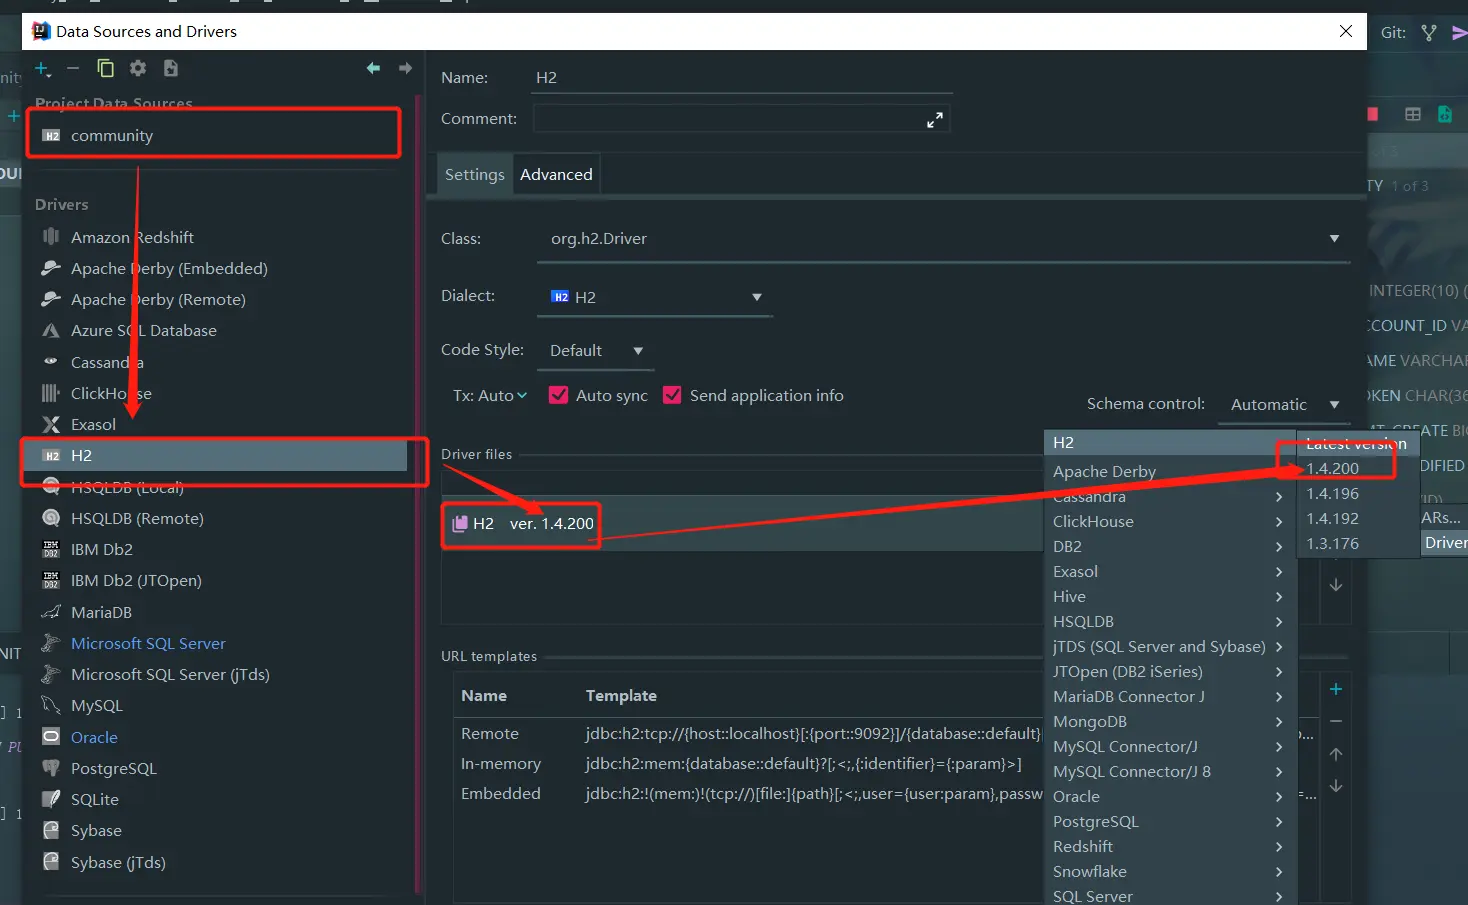
Task: Switch to the Advanced tab
Action: [x=556, y=175]
